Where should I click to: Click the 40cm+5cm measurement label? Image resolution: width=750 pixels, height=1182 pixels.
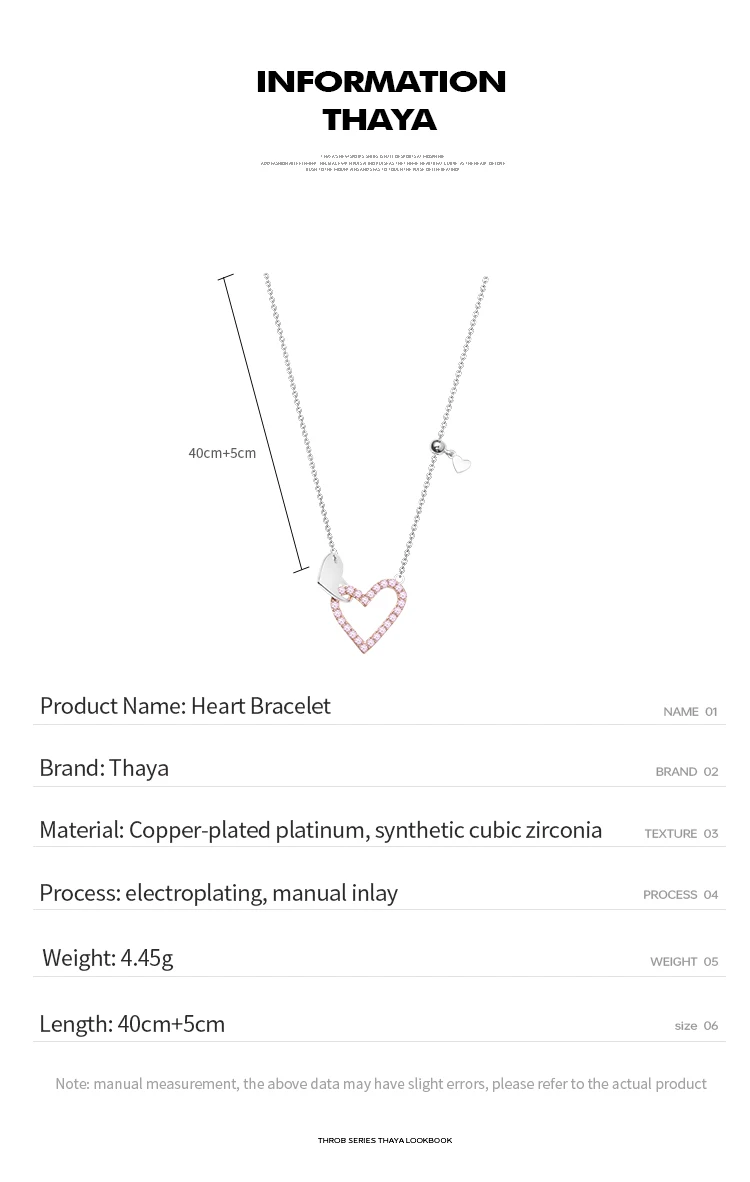click(222, 452)
